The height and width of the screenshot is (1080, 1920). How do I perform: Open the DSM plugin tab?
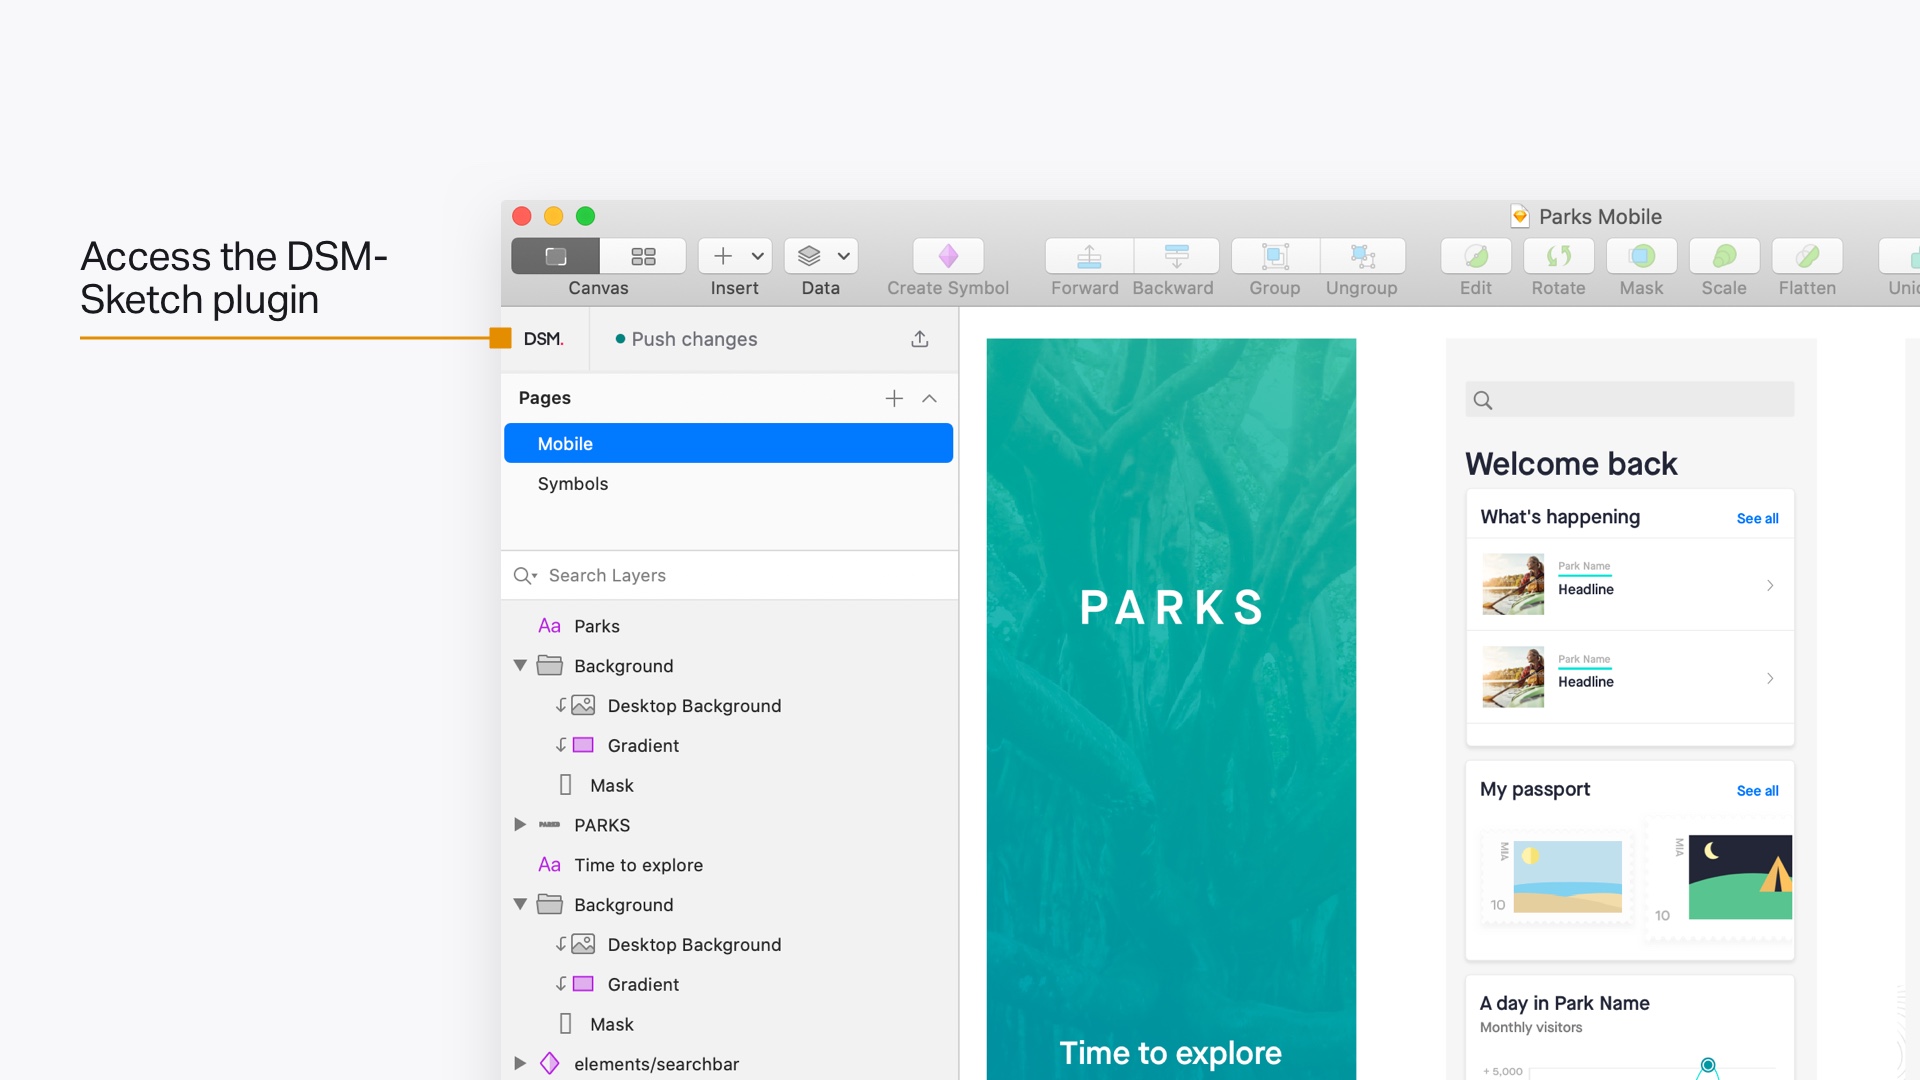pos(543,339)
